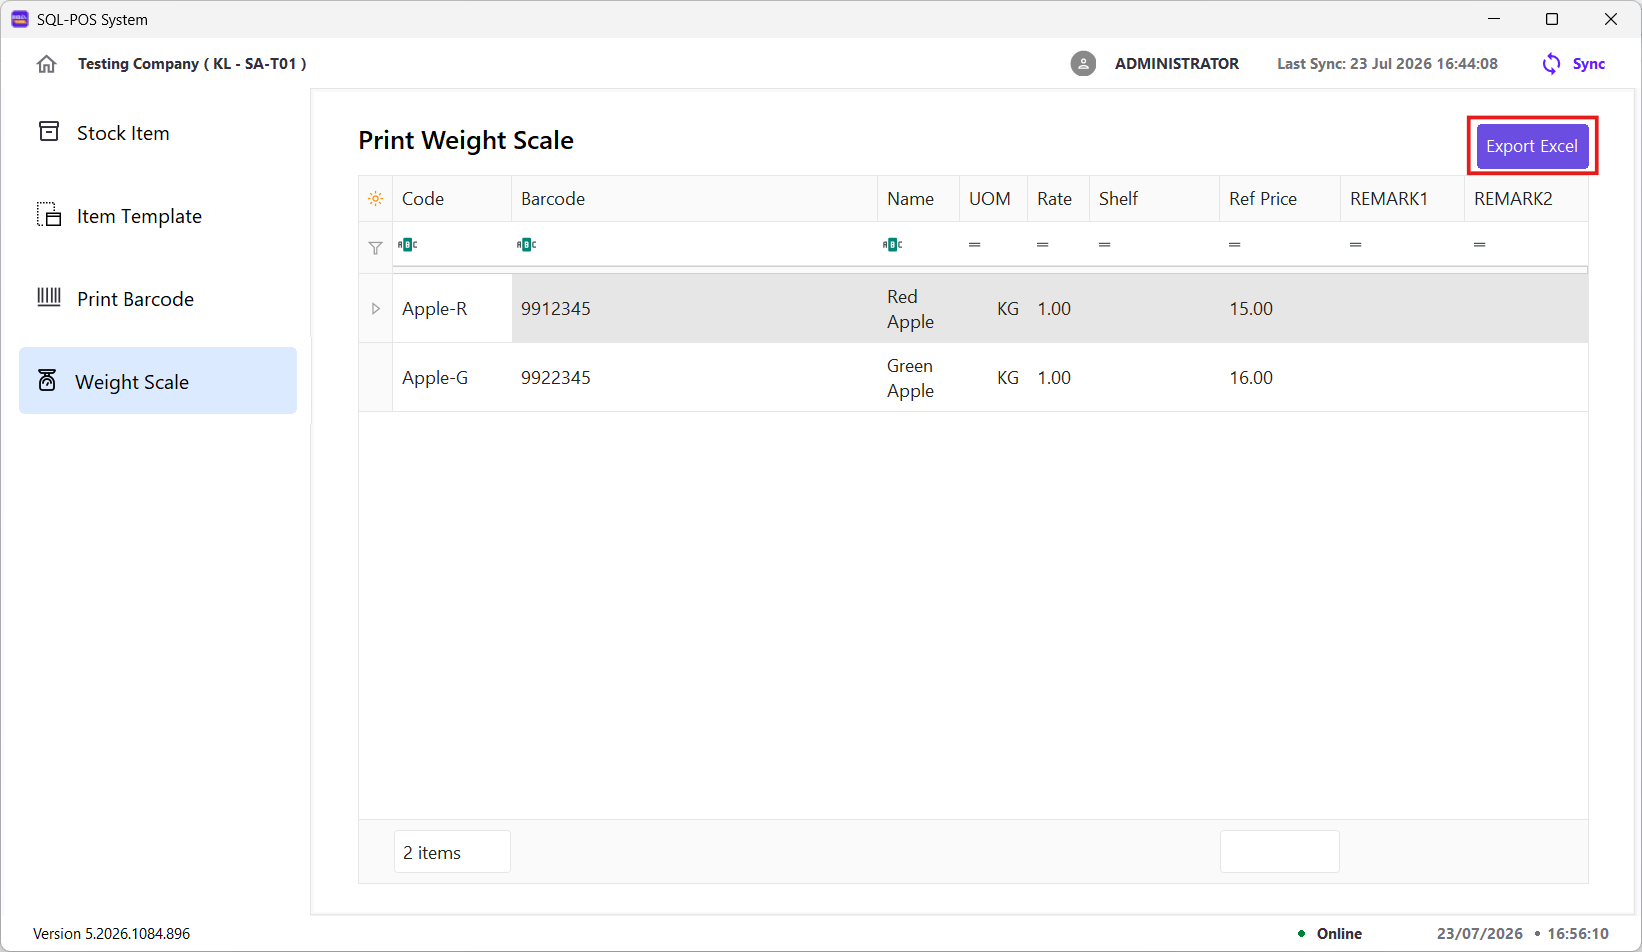1642x952 pixels.
Task: Click the KG cell in Apple-R row
Action: [x=994, y=309]
